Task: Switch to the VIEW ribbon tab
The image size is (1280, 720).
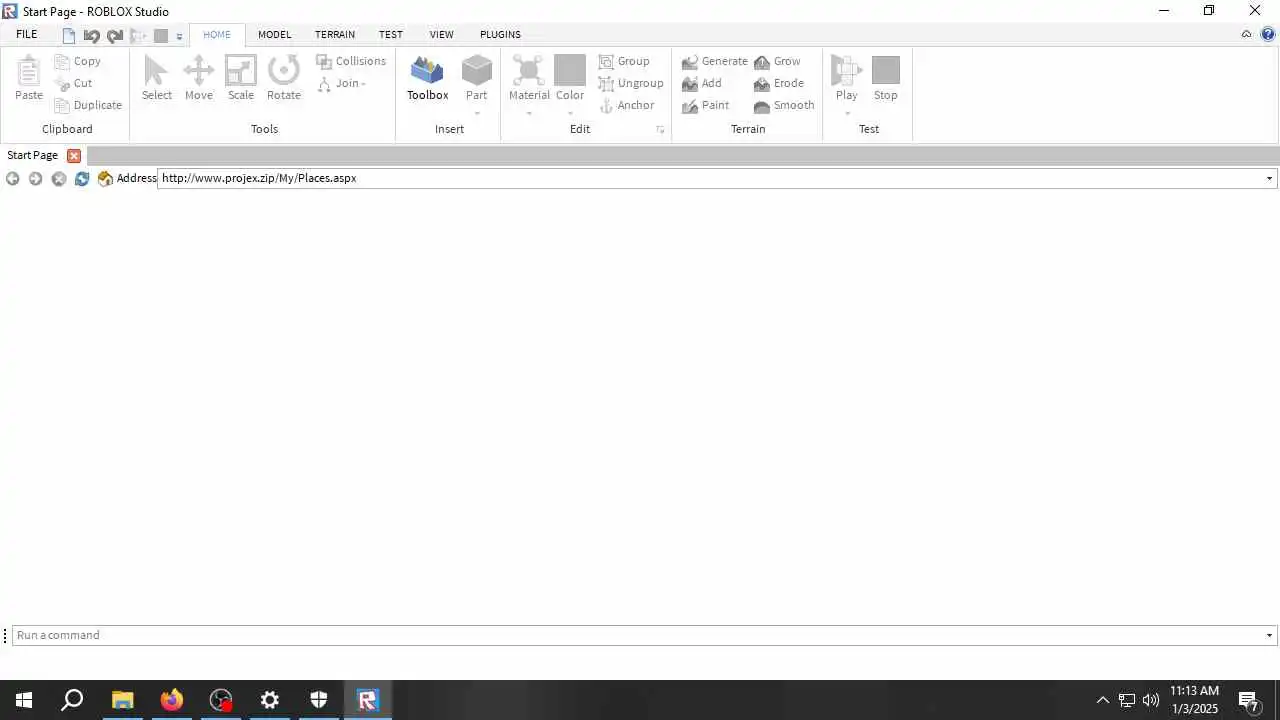Action: click(442, 34)
